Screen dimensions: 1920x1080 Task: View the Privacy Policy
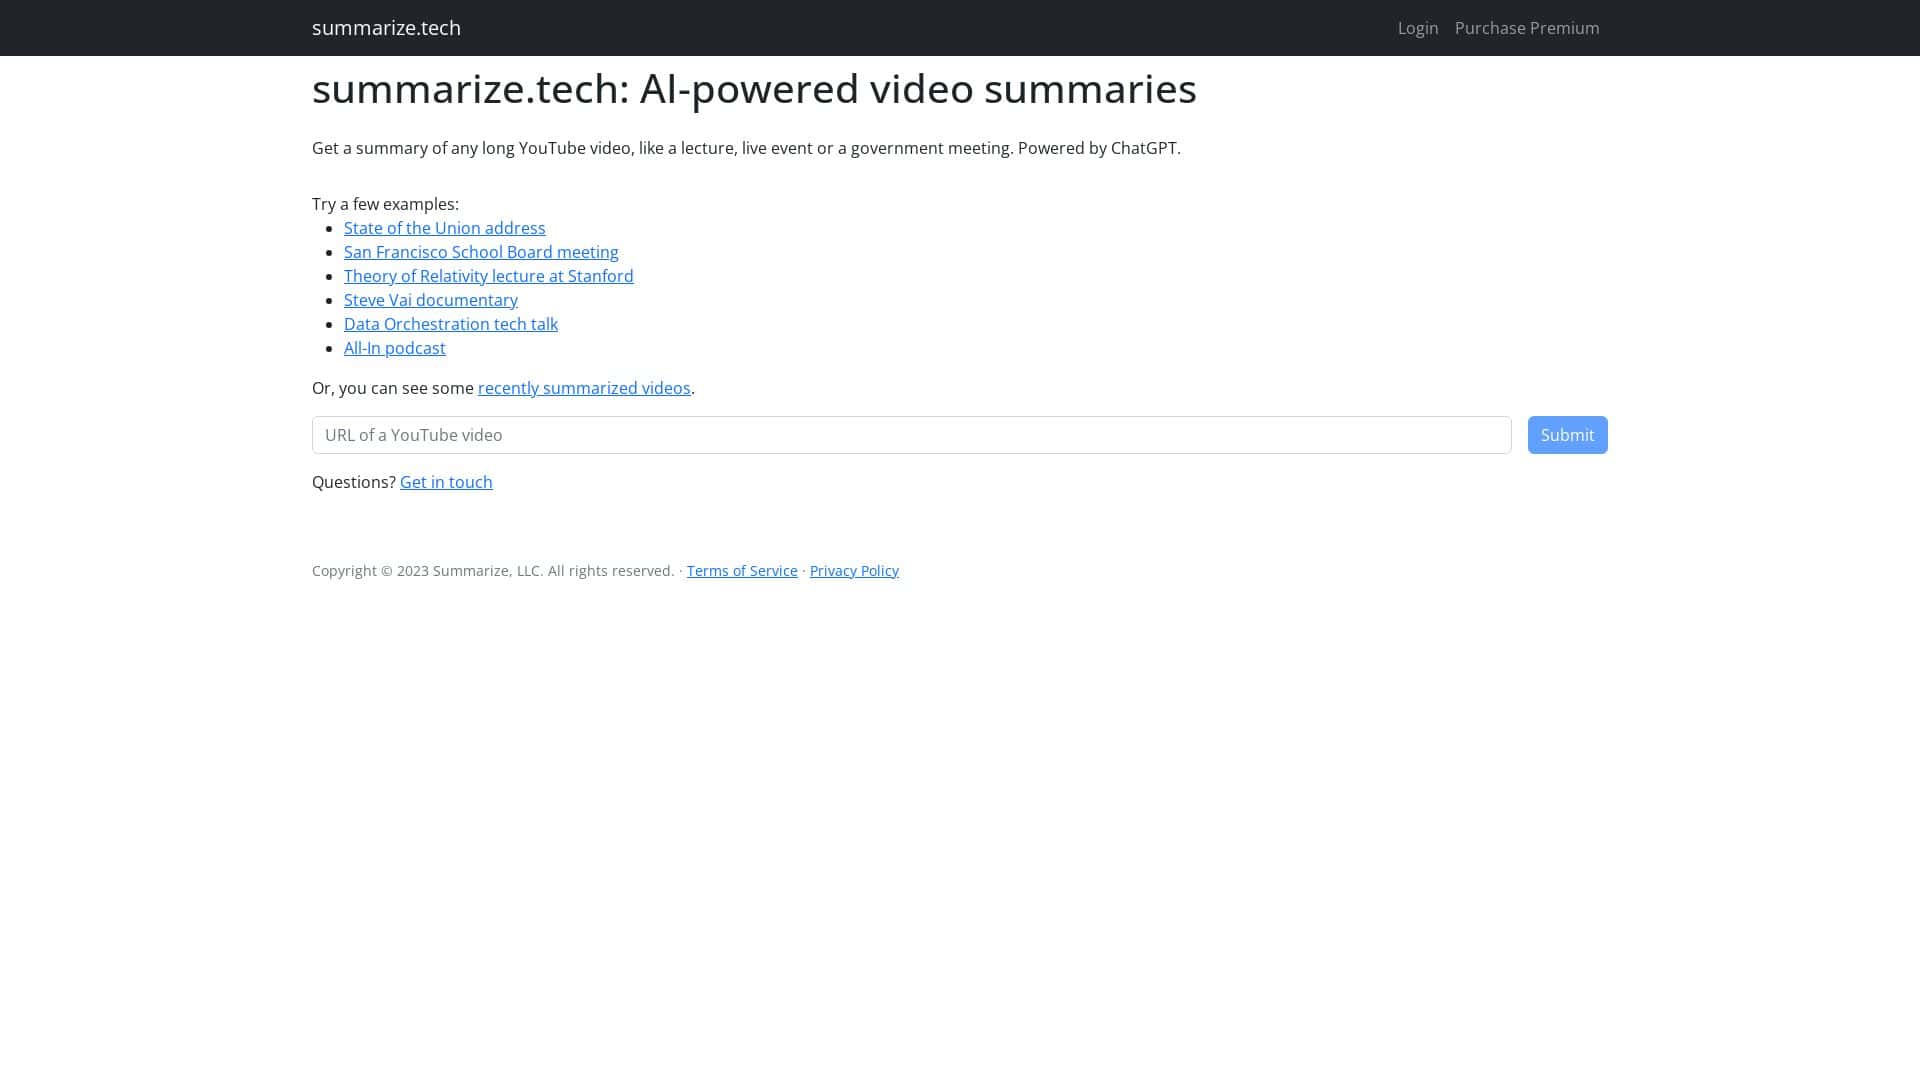[x=854, y=570]
